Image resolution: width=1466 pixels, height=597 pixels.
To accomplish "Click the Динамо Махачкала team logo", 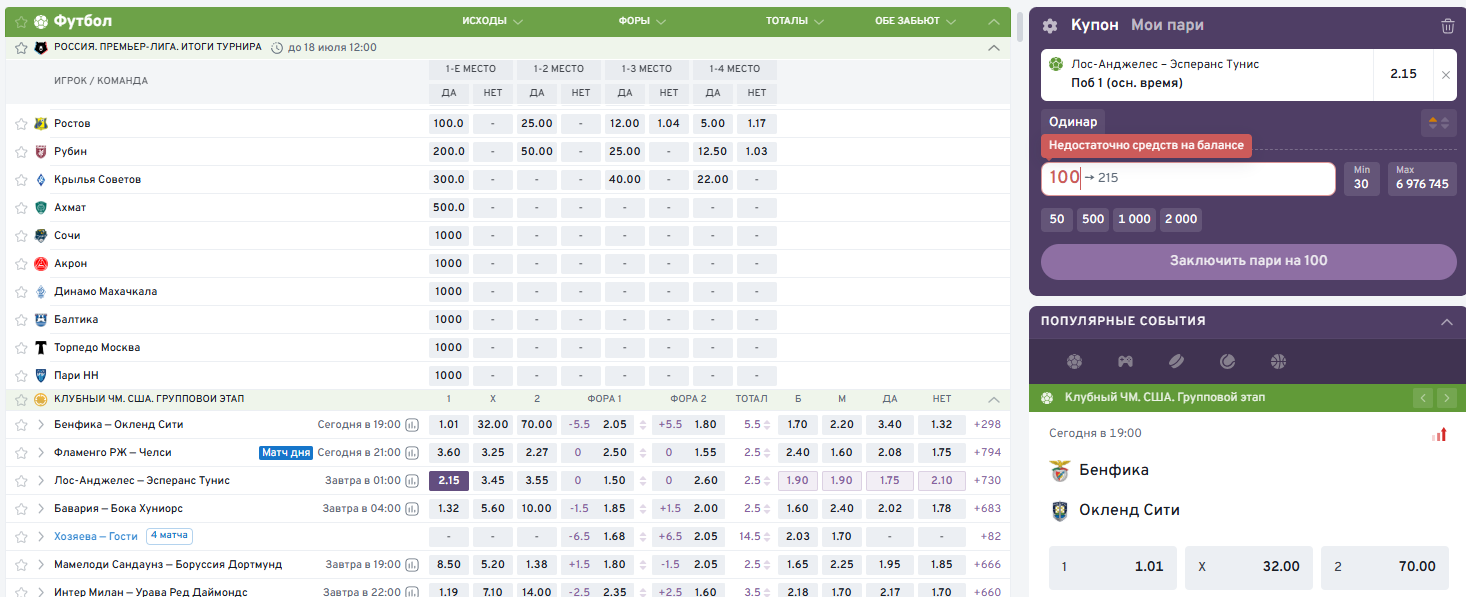I will 41,292.
